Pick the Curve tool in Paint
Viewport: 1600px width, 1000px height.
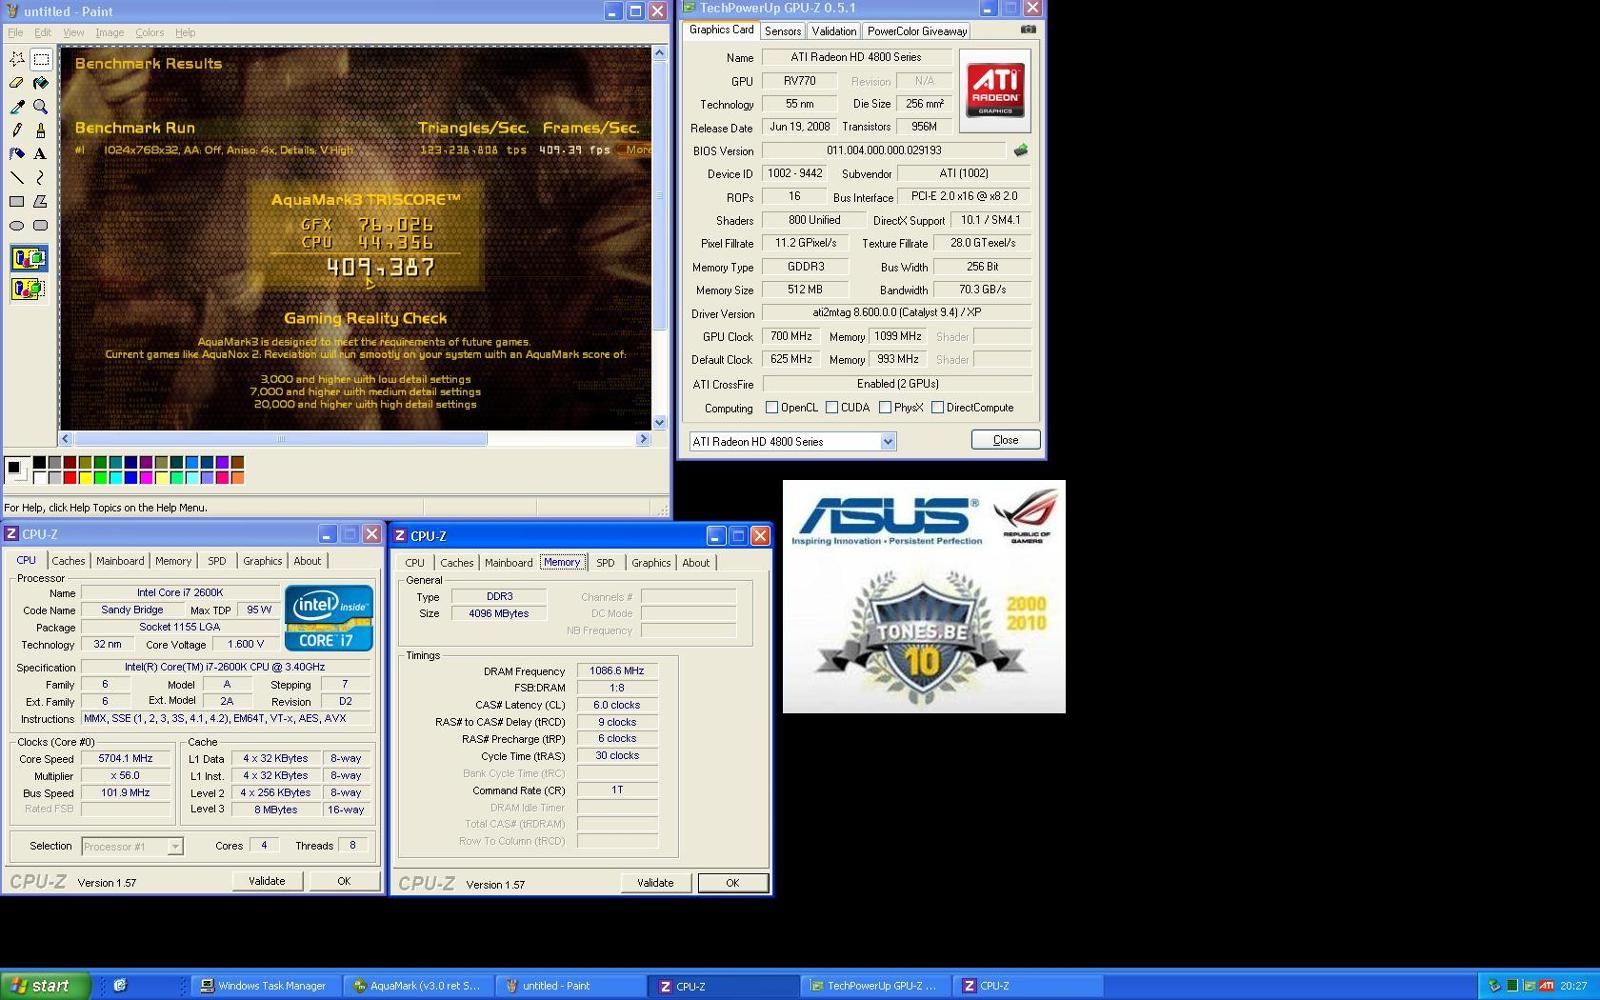[41, 177]
